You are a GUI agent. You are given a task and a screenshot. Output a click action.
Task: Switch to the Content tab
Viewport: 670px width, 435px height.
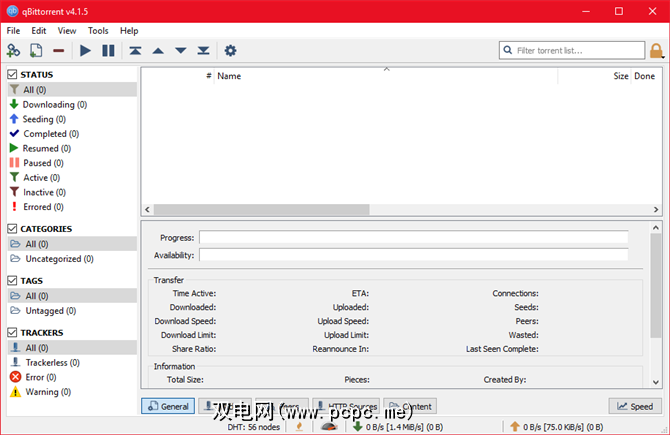click(x=410, y=406)
